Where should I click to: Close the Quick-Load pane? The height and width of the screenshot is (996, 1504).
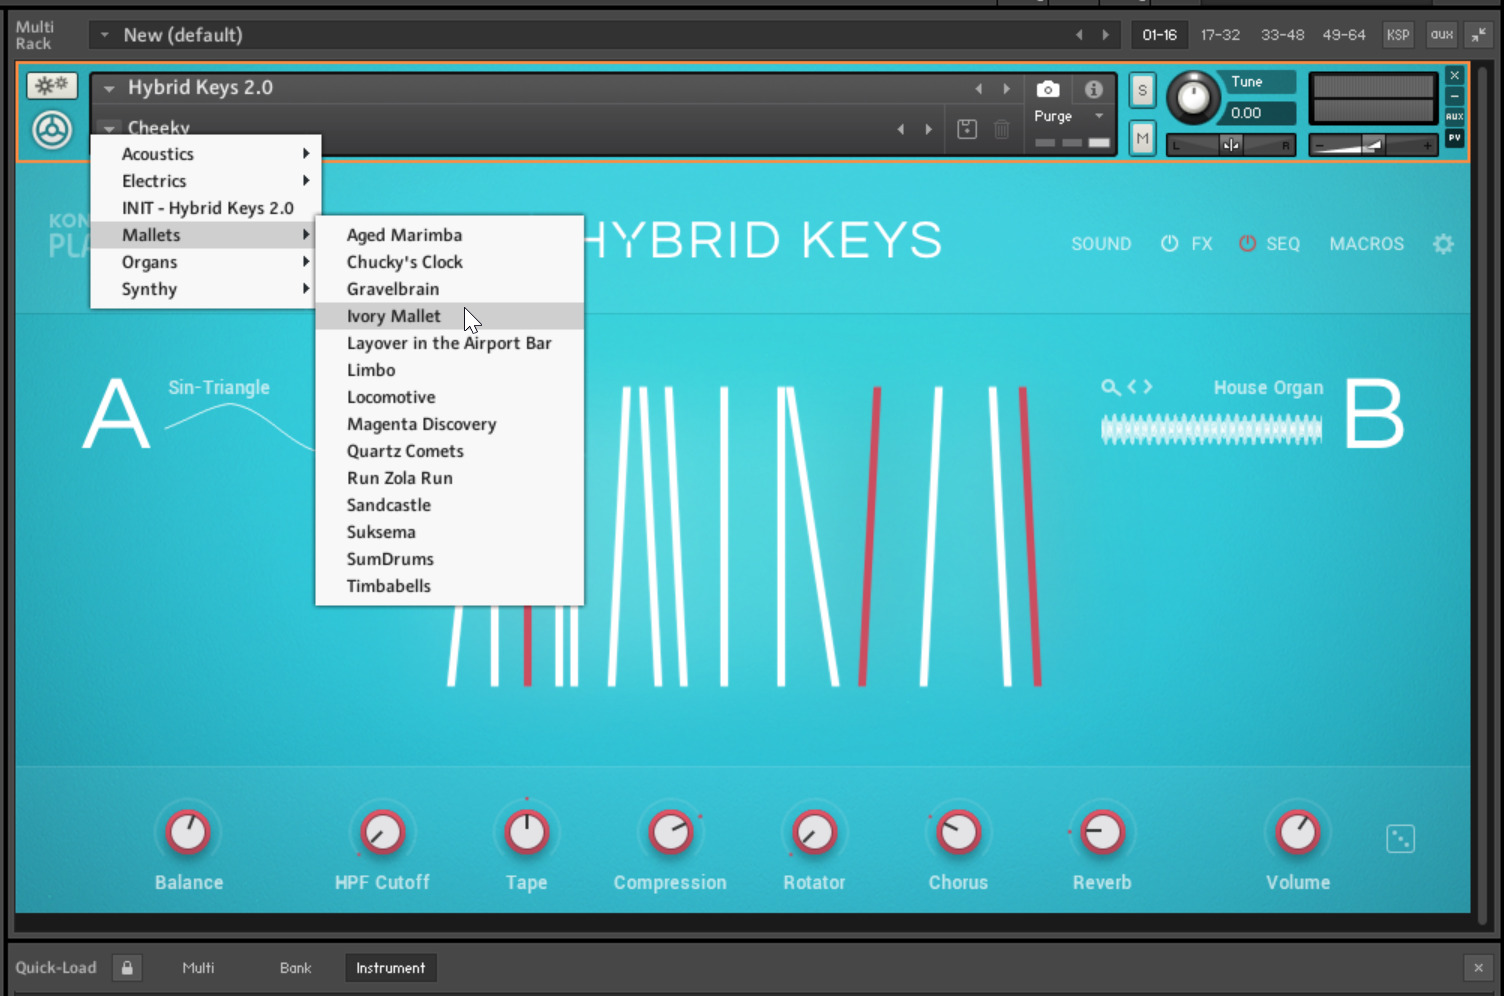[1478, 968]
